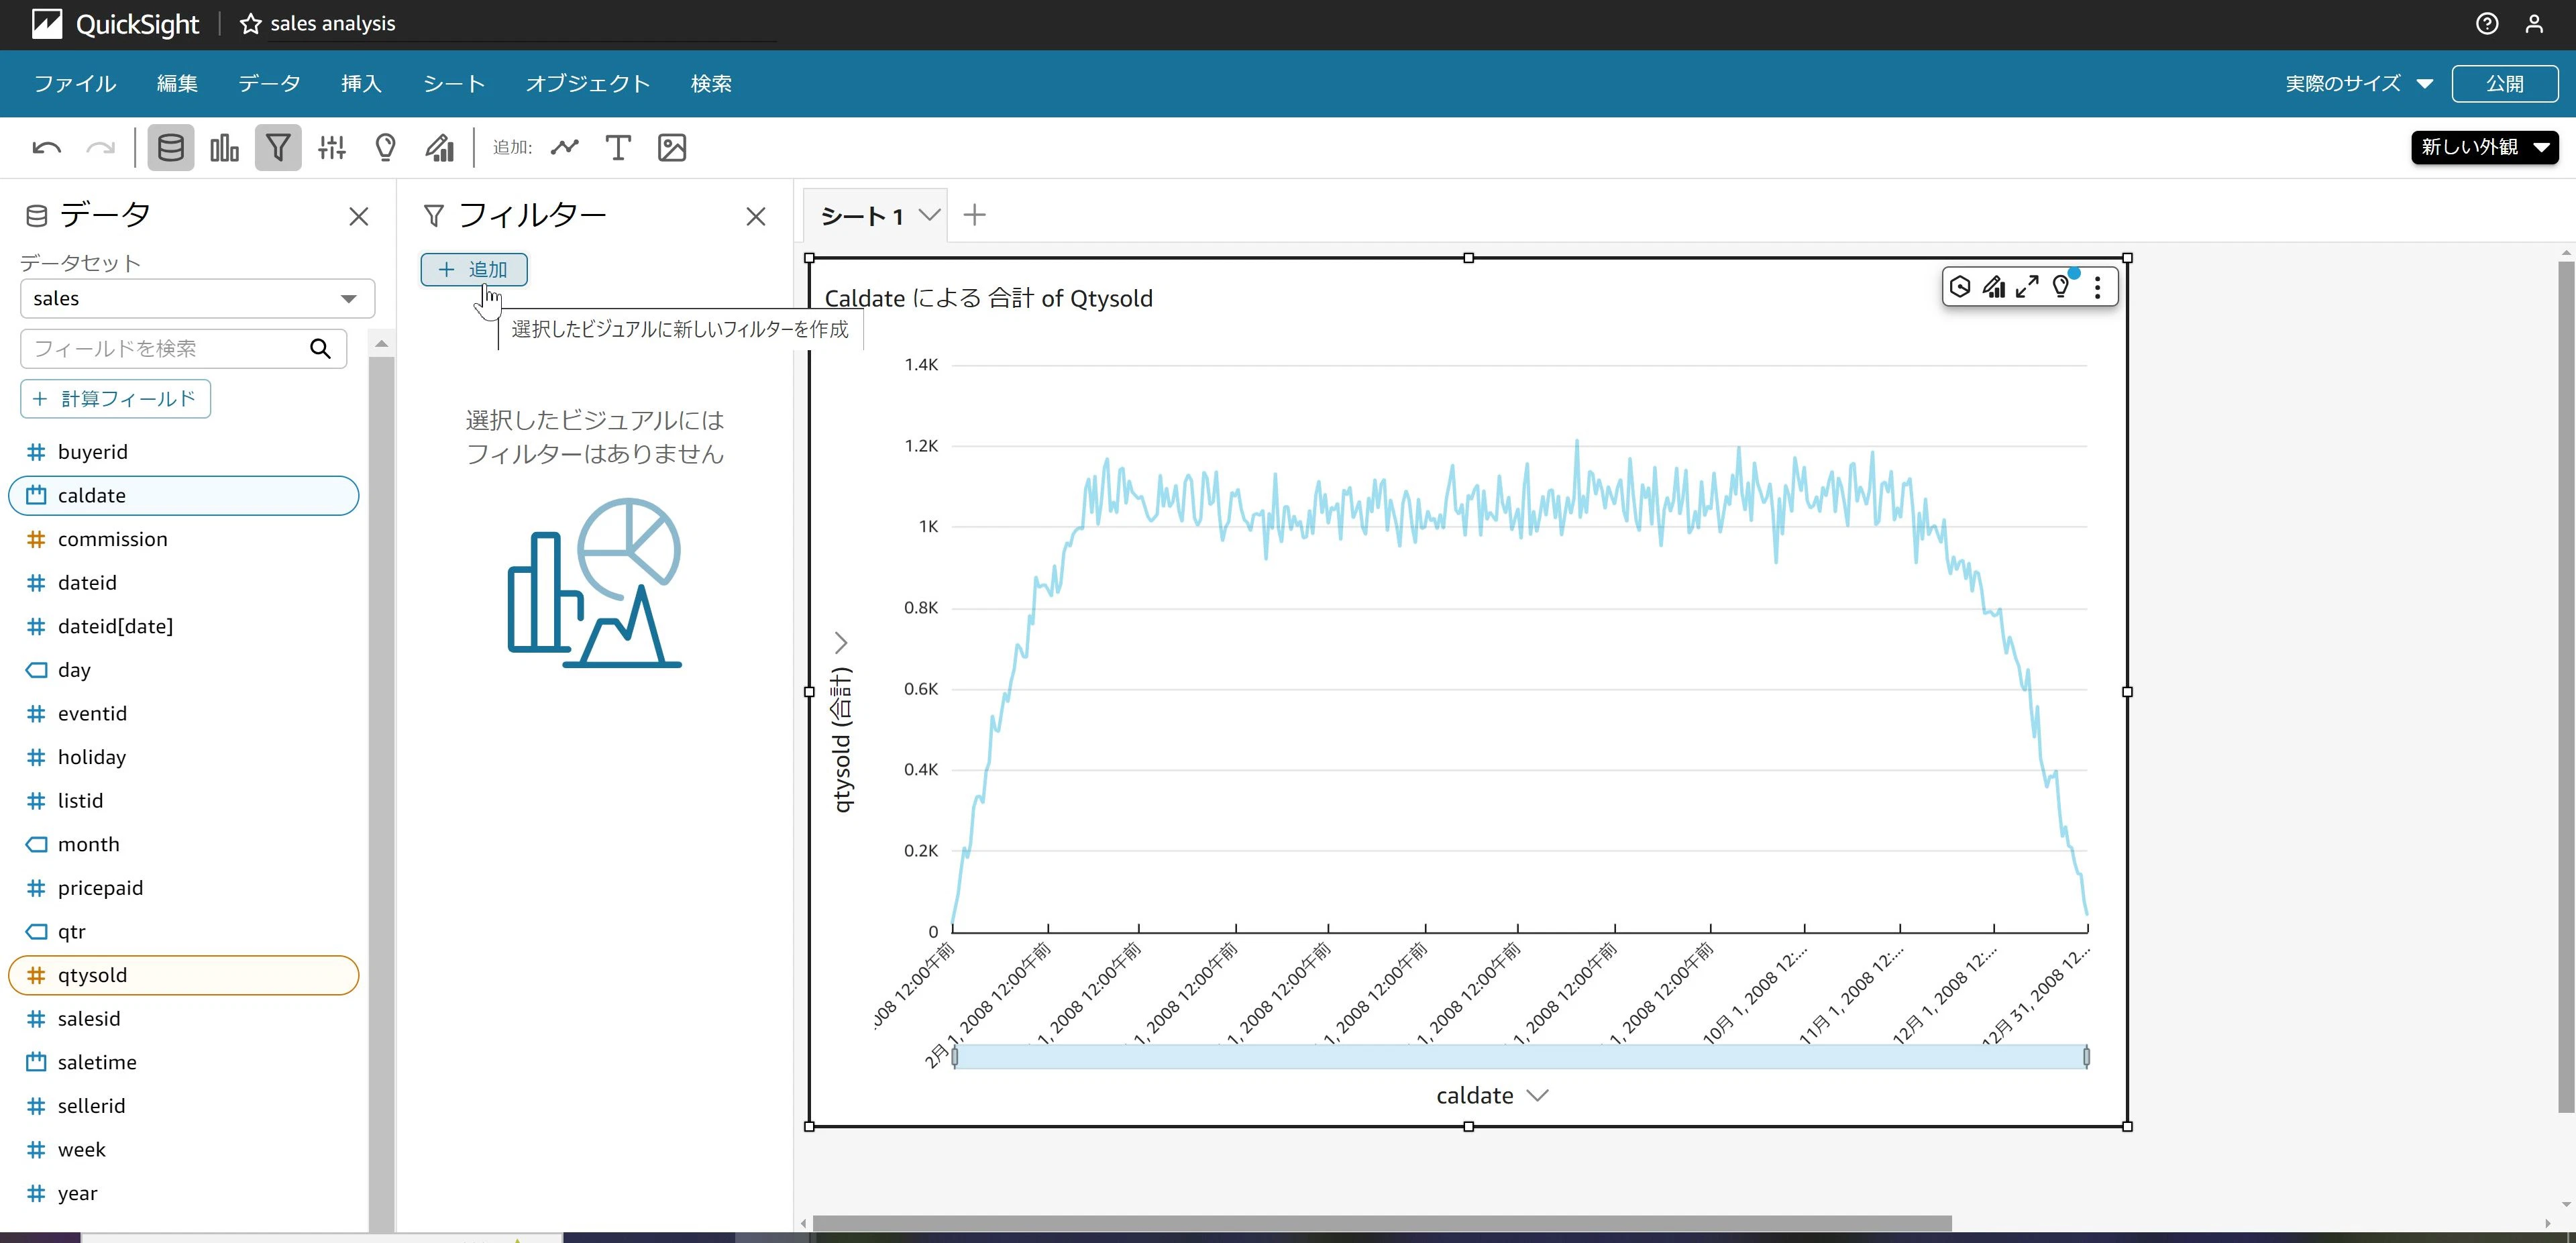Maximize the visual with expand arrows icon

[x=2027, y=287]
